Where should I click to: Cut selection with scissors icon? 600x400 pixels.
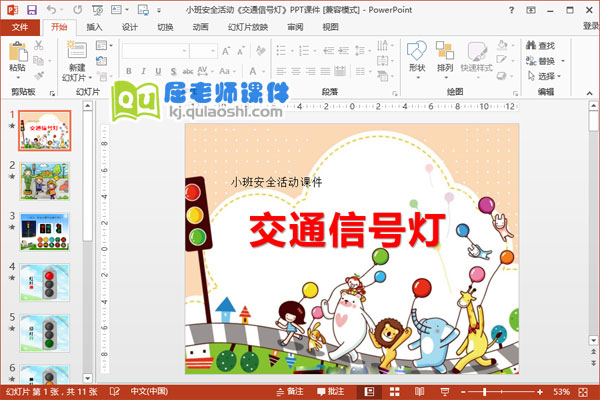point(38,45)
